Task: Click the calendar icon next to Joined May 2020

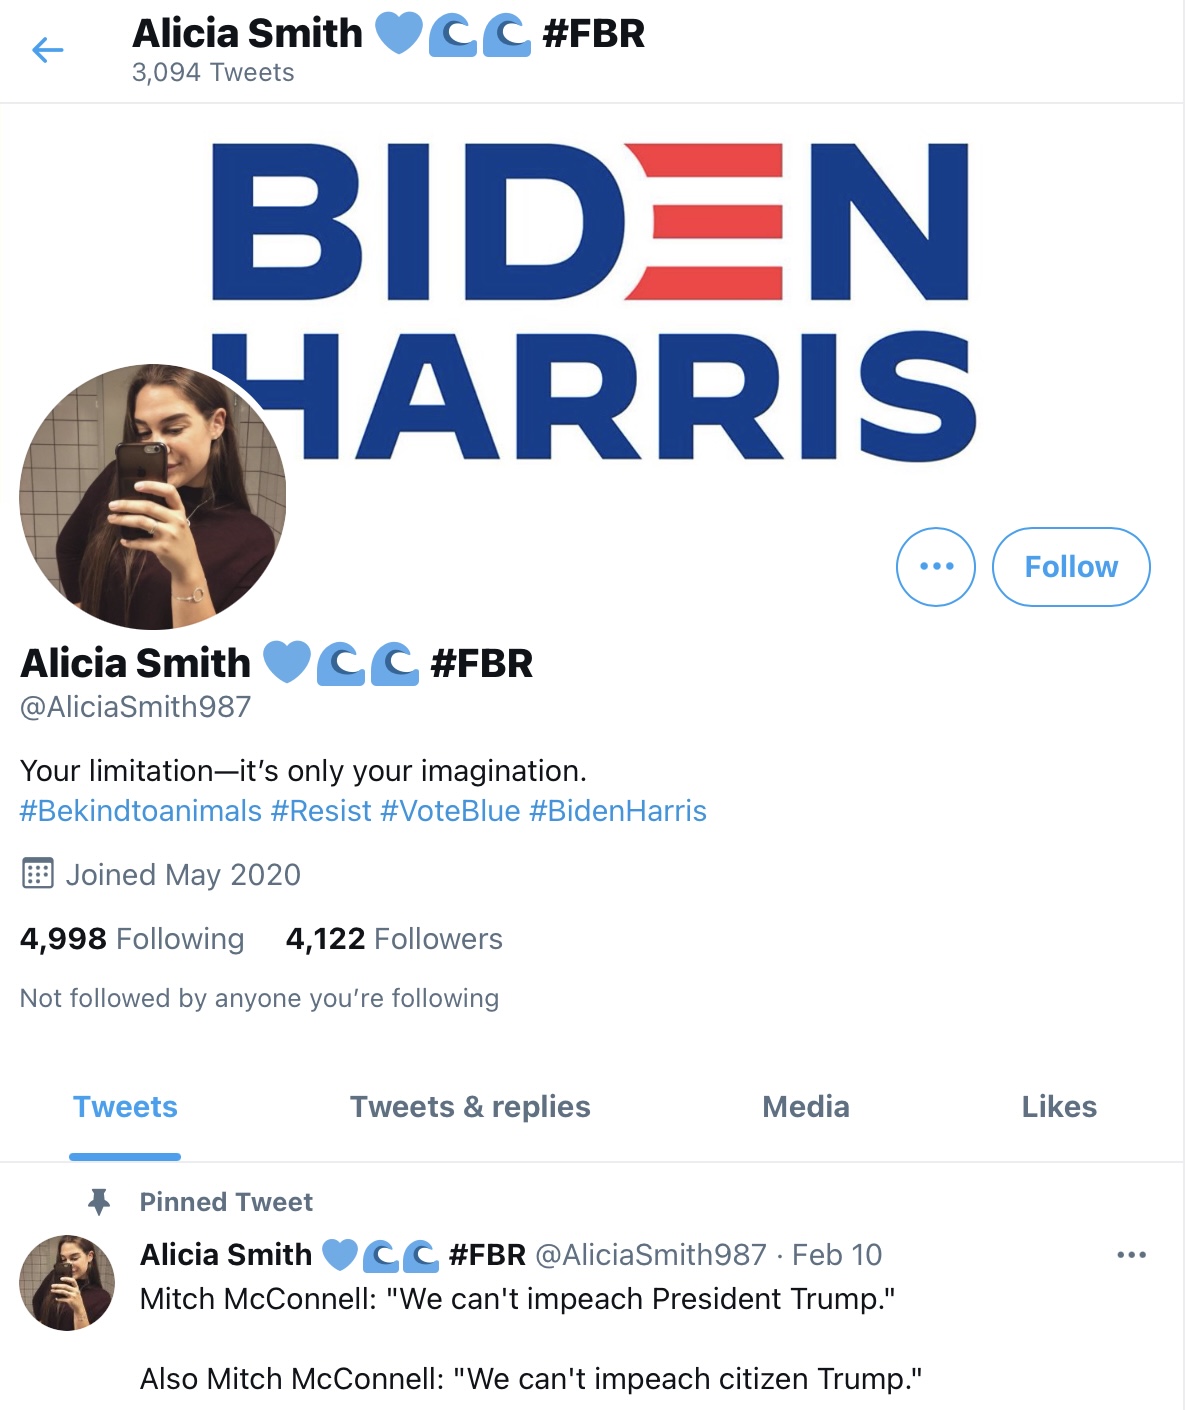Action: pyautogui.click(x=37, y=874)
